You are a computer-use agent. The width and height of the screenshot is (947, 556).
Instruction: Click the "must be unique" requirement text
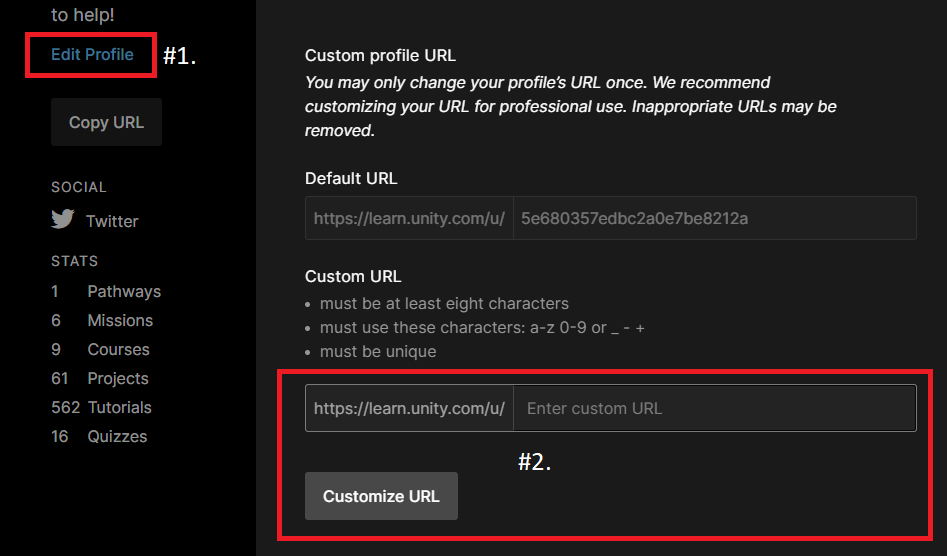point(378,351)
